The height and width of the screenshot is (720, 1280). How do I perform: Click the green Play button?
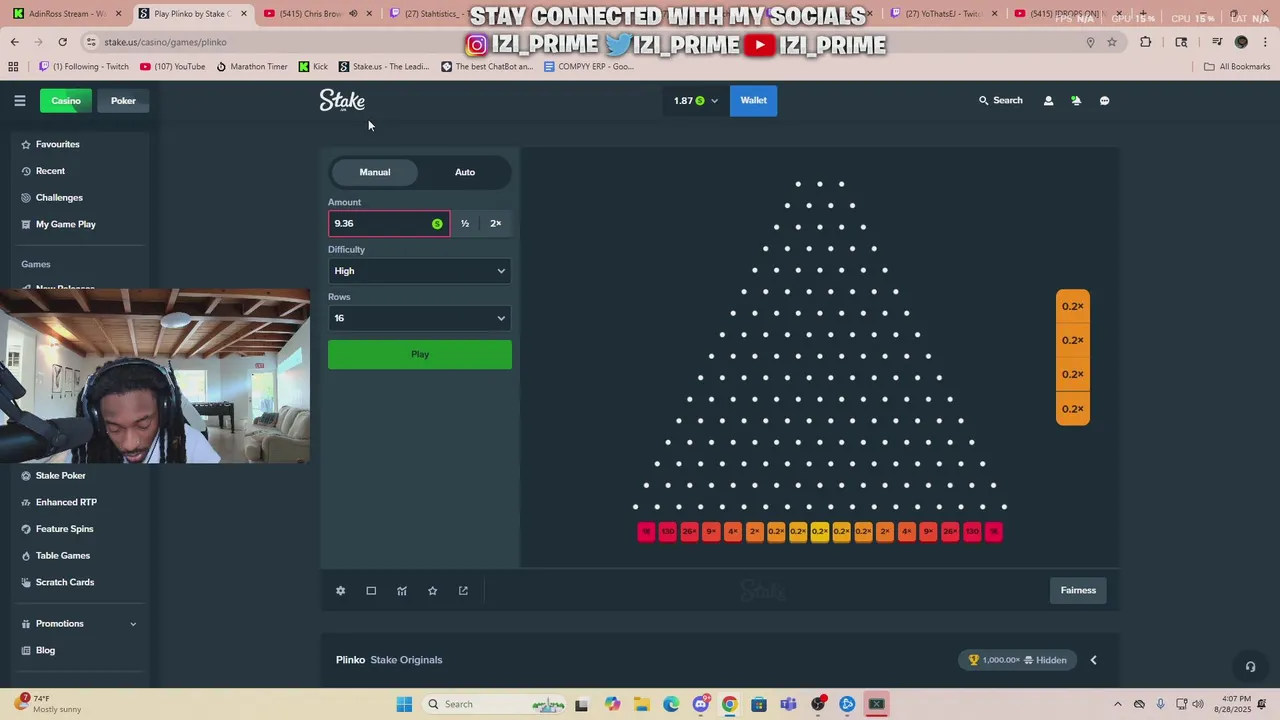420,354
